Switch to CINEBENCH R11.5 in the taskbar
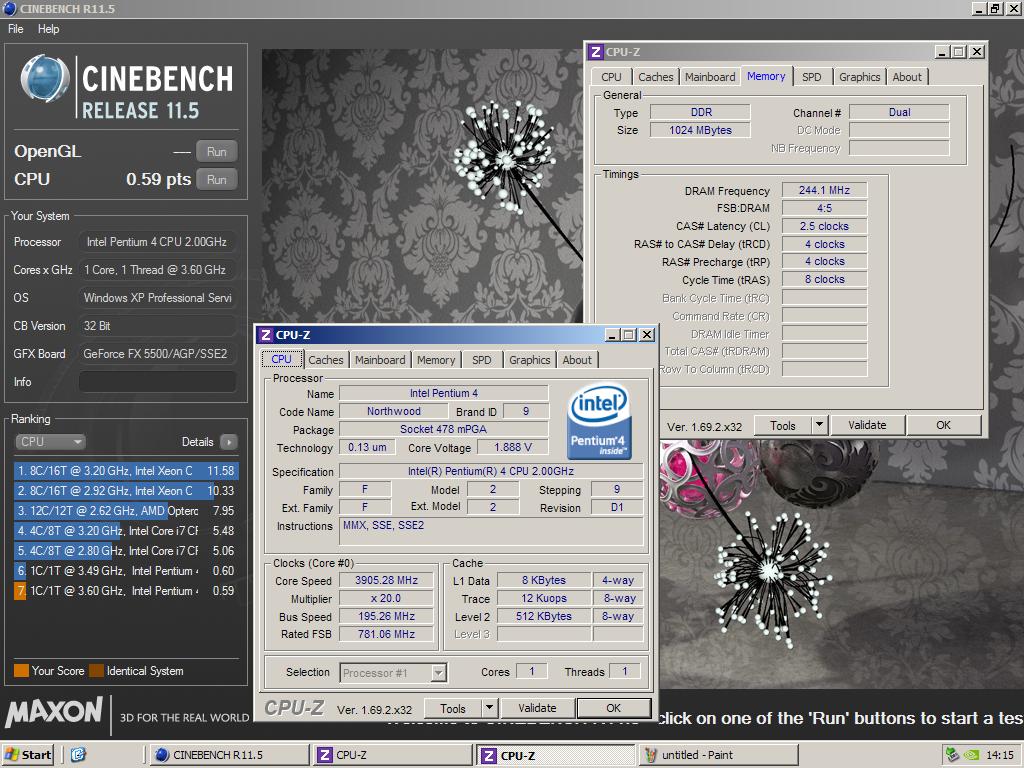1024x768 pixels. click(x=229, y=755)
